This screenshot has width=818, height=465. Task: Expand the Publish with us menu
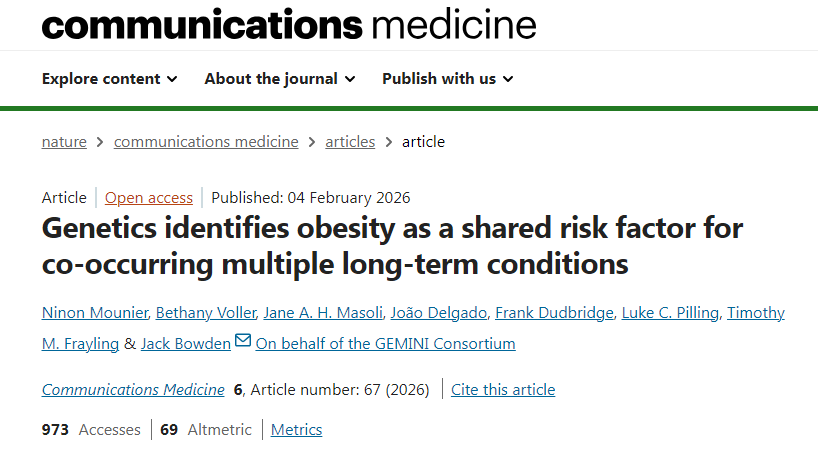(447, 79)
